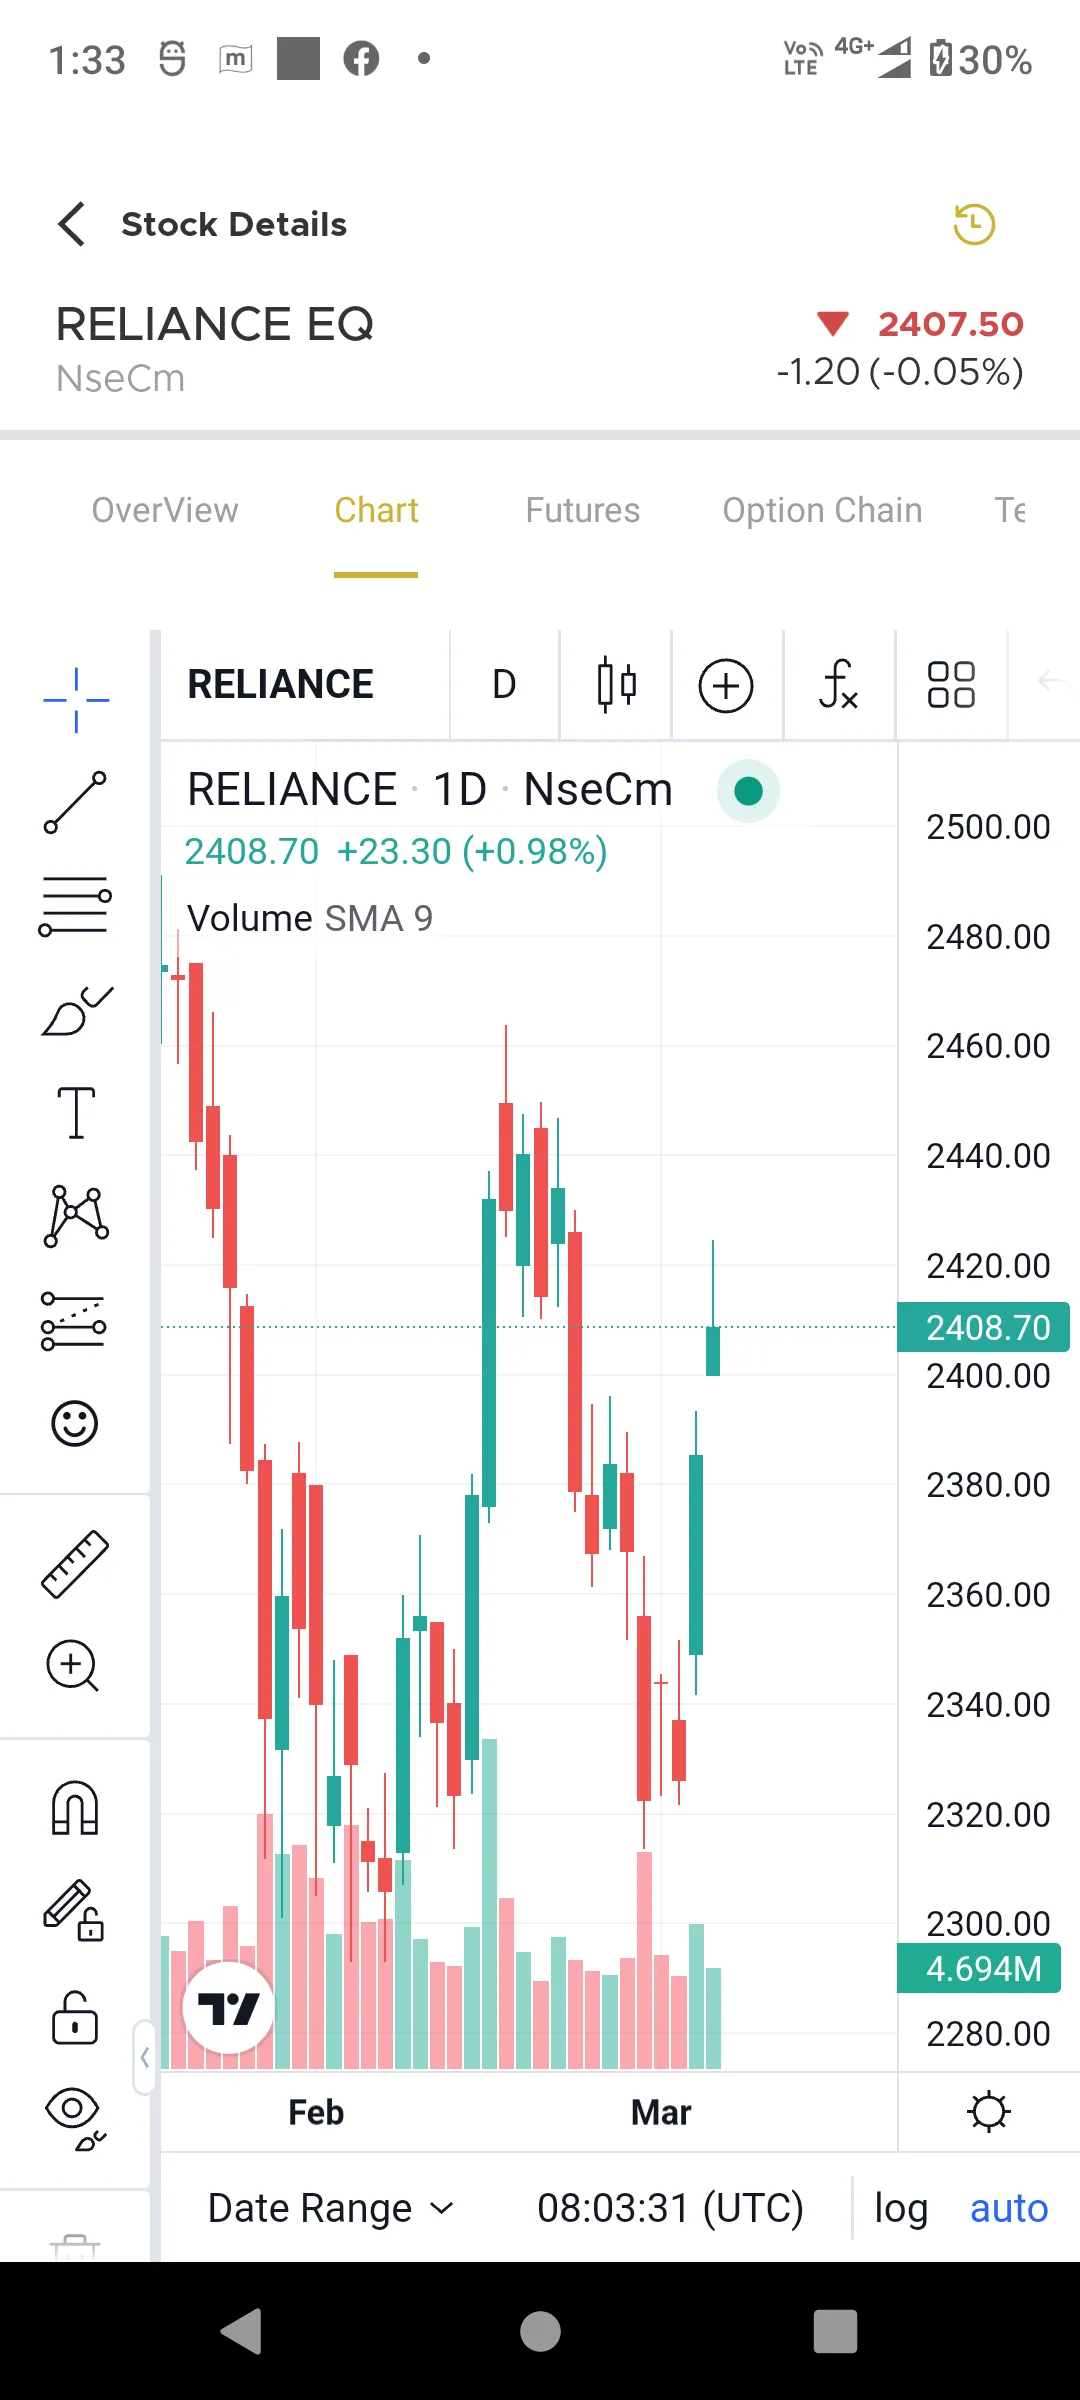1080x2400 pixels.
Task: Toggle auto scale on price axis
Action: (x=1009, y=2208)
